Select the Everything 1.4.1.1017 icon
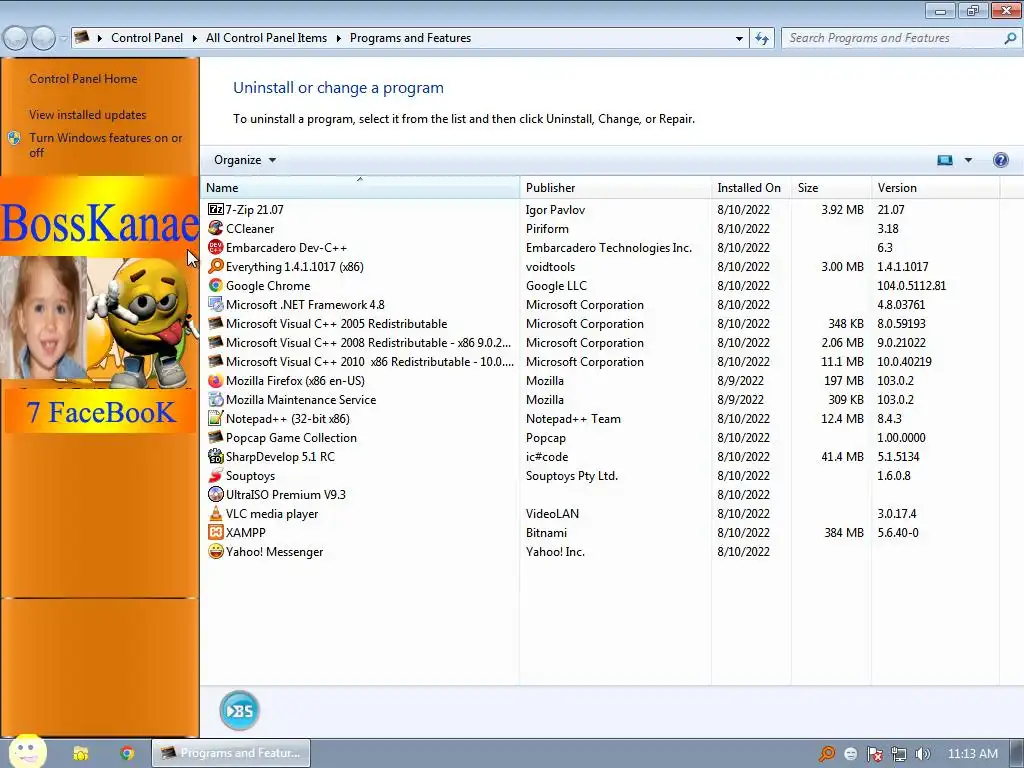Screen dimensions: 1024x768 [x=216, y=266]
